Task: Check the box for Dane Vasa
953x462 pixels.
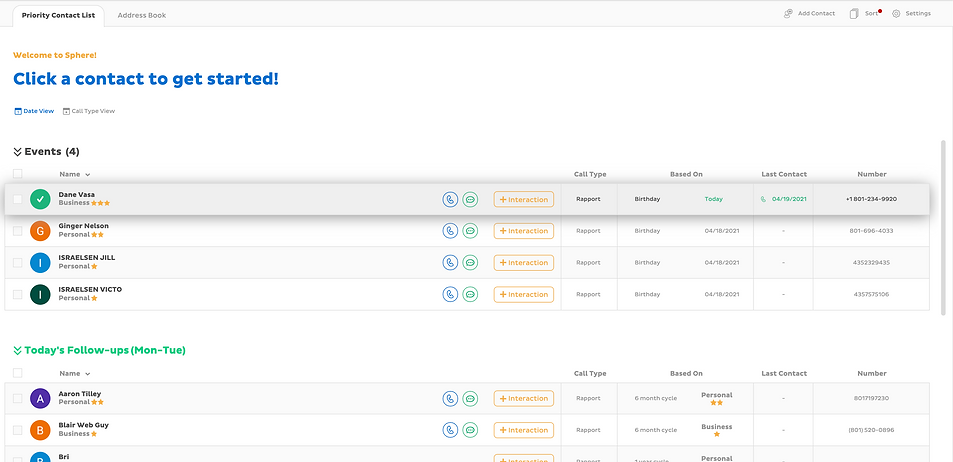Action: 18,199
